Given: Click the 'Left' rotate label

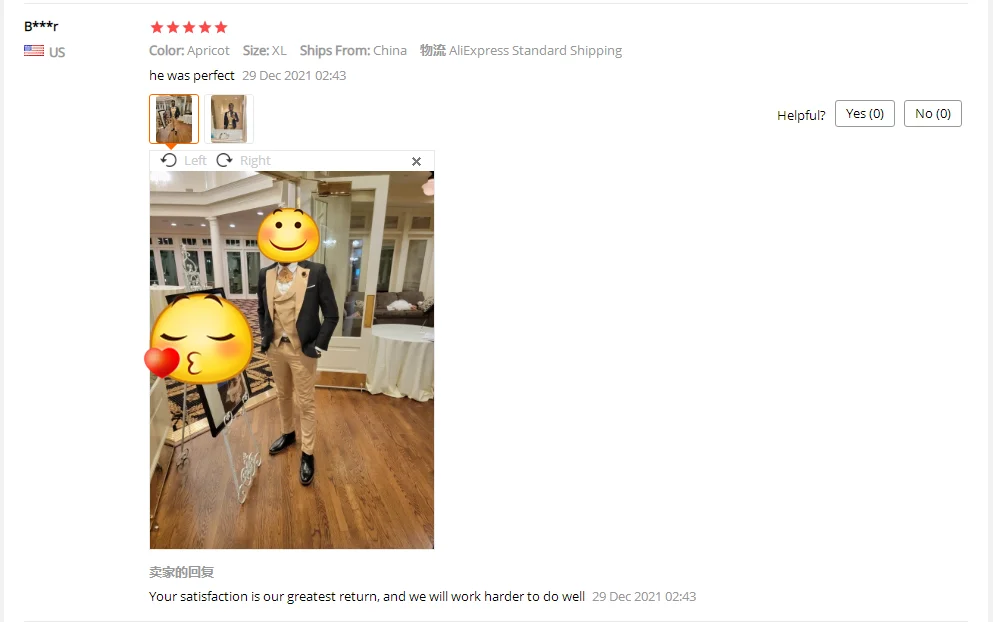Looking at the screenshot, I should tap(195, 161).
